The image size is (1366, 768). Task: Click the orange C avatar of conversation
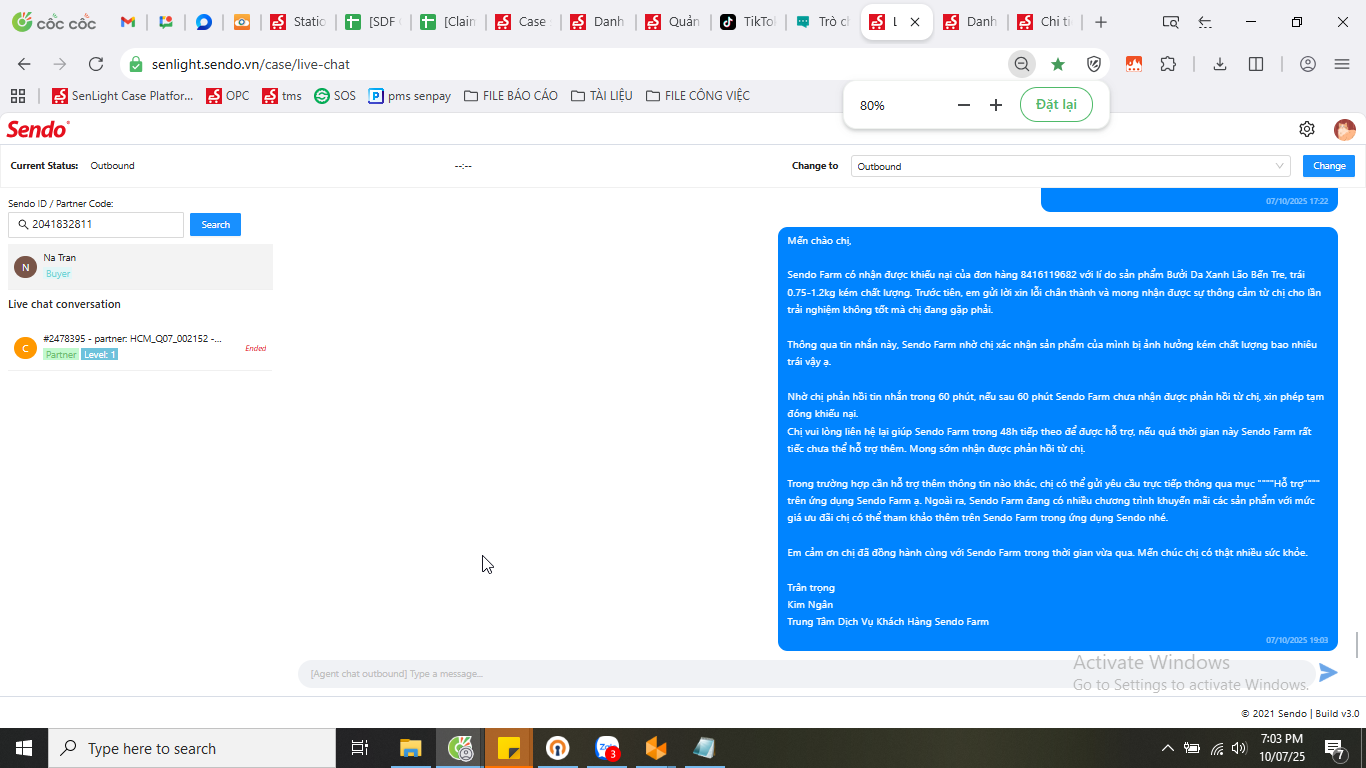coord(25,348)
